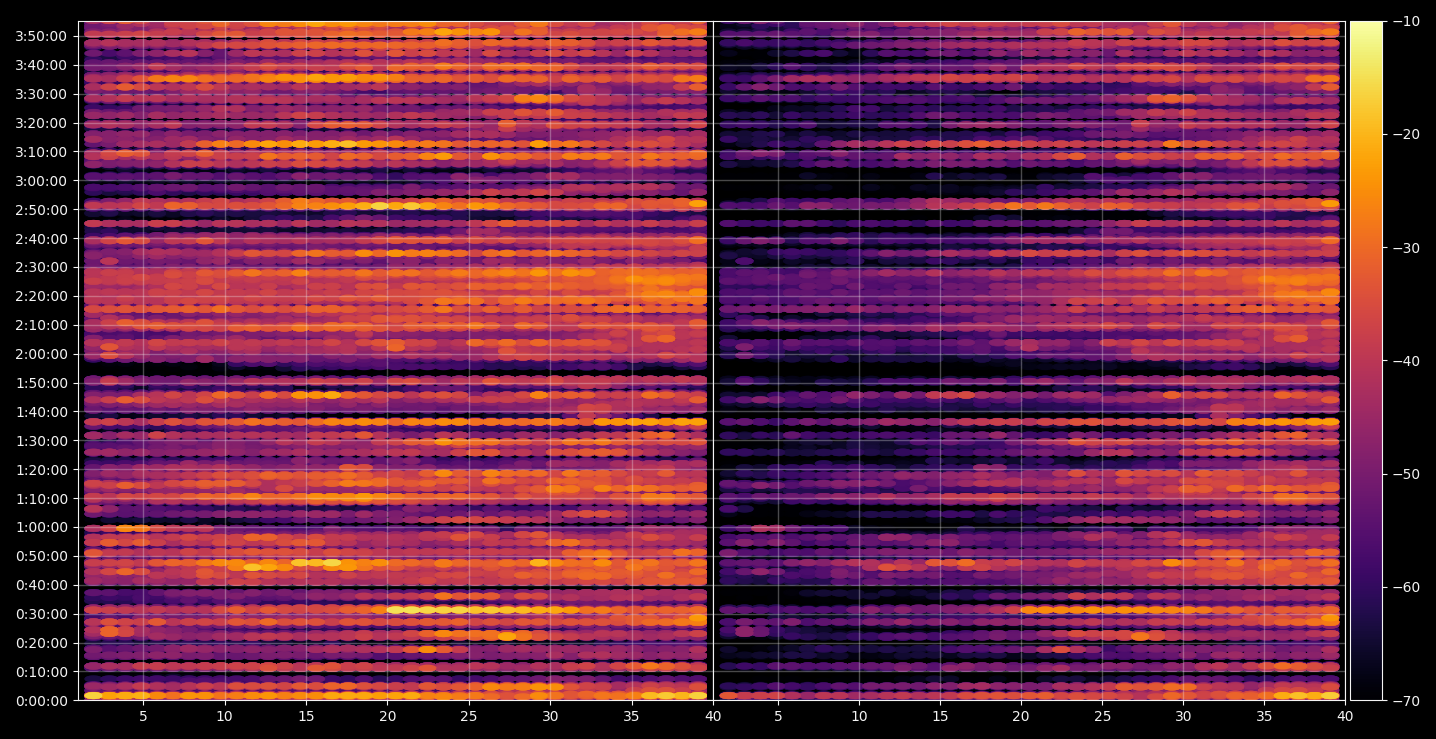Click x-axis label 5 under right heatmap
The image size is (1436, 739).
pyautogui.click(x=777, y=716)
